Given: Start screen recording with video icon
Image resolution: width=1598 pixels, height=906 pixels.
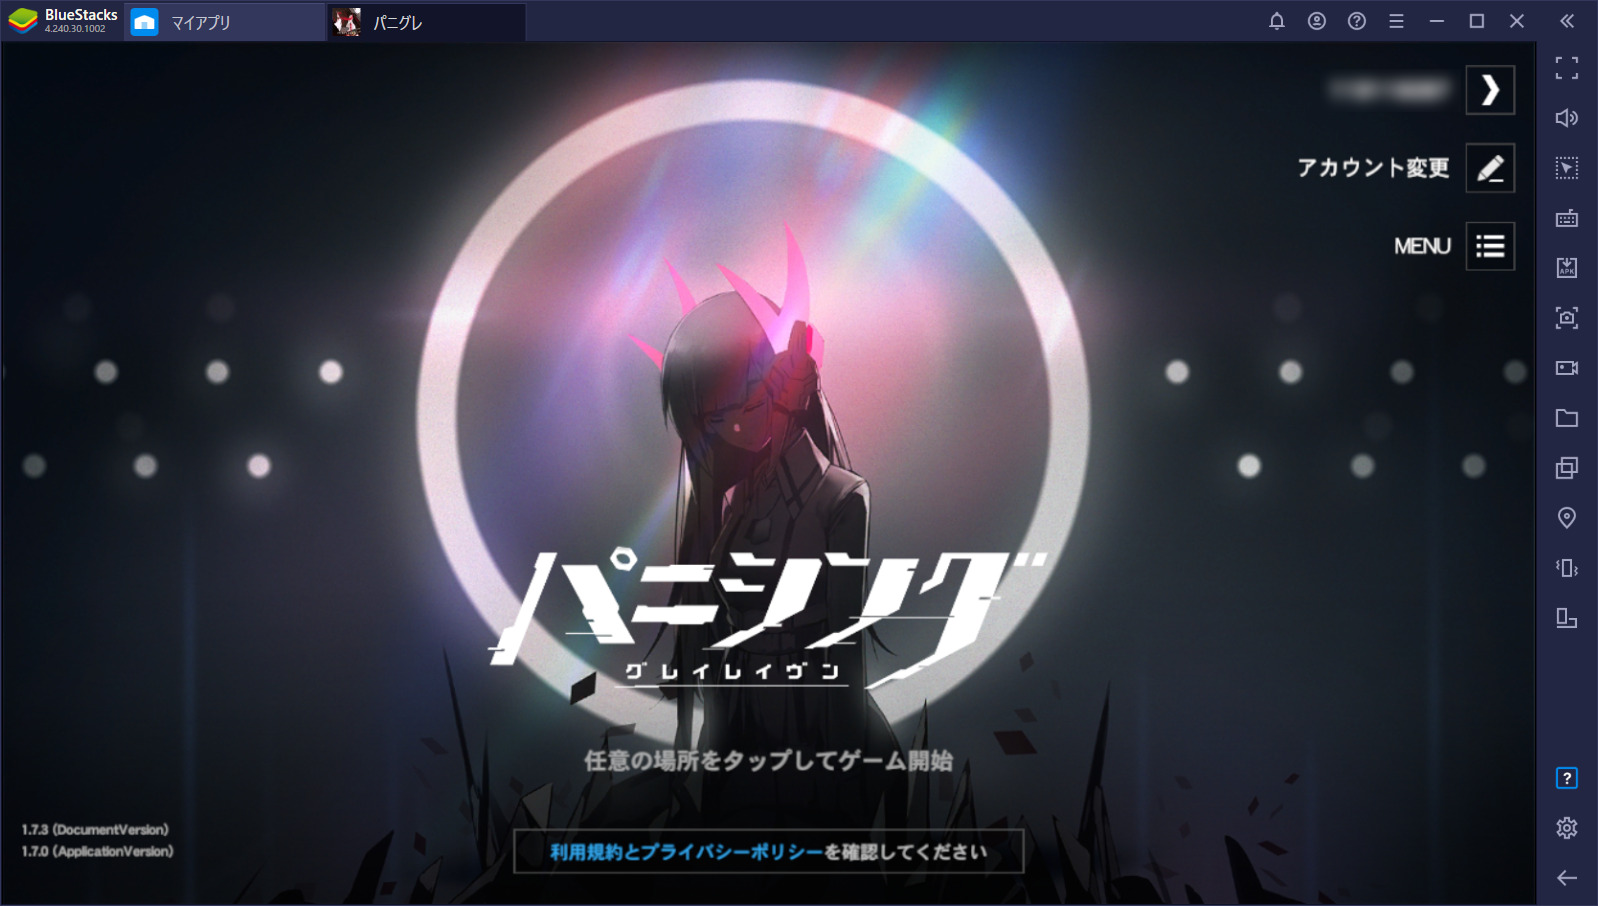Looking at the screenshot, I should click(1567, 368).
